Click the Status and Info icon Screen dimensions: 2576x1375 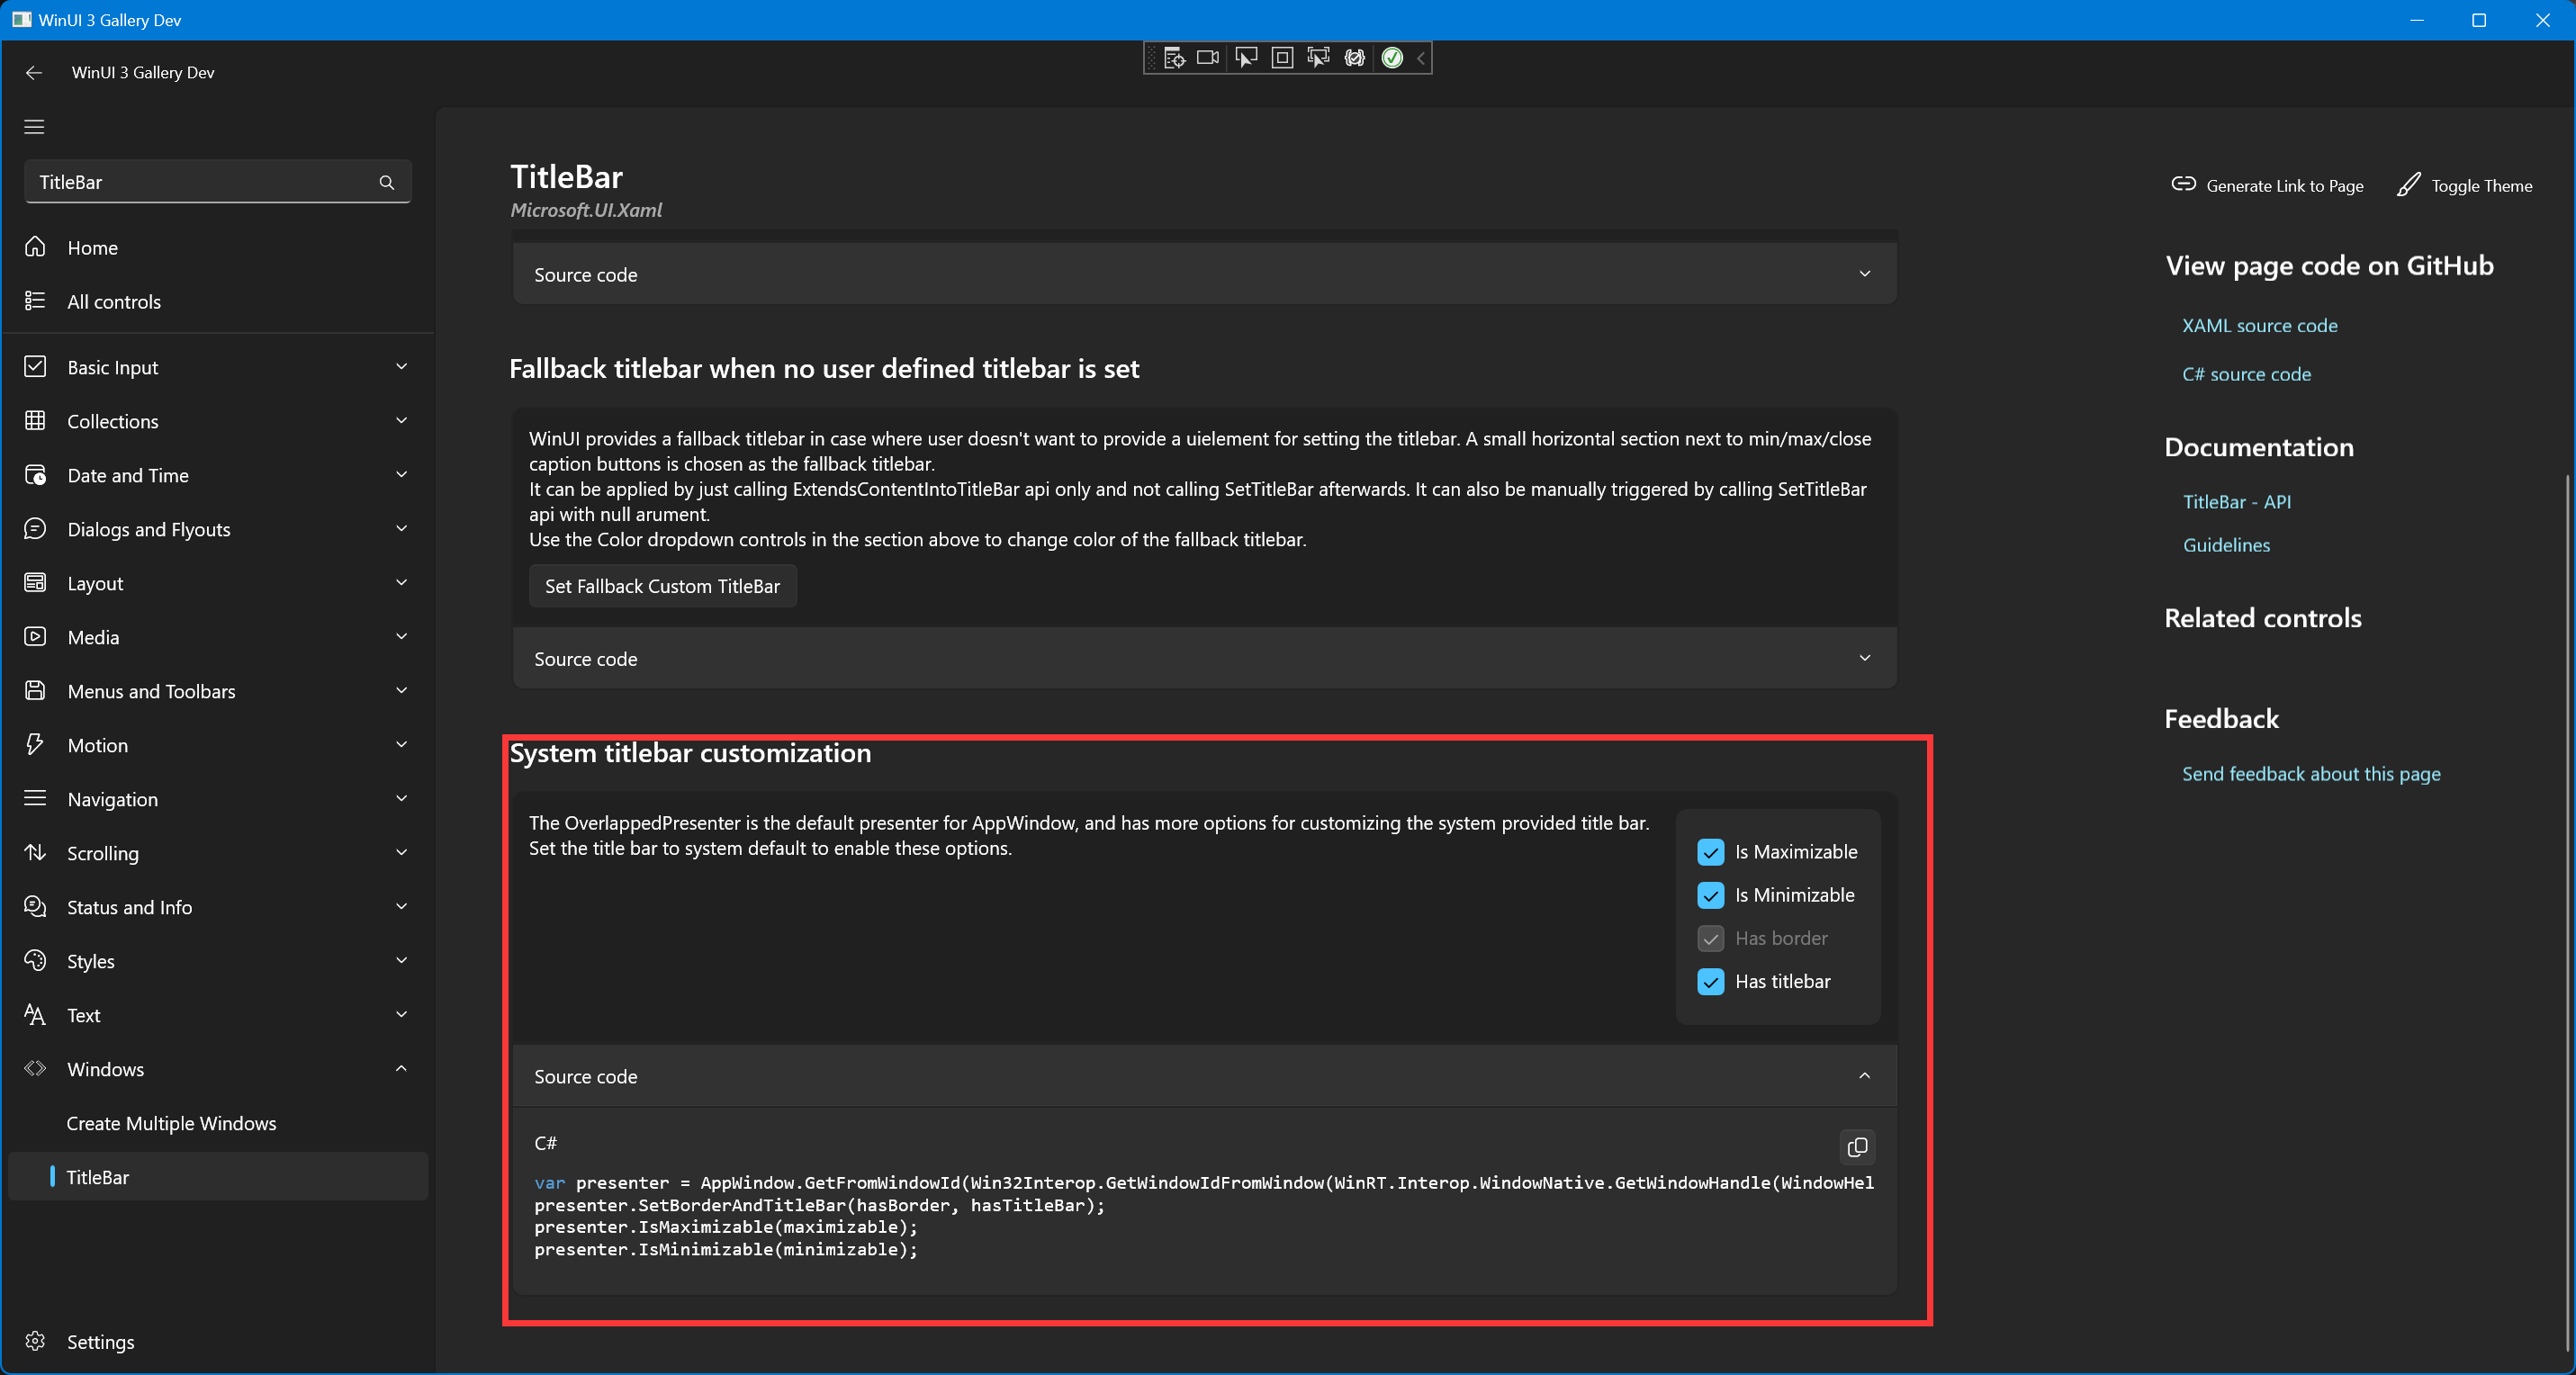(x=35, y=907)
